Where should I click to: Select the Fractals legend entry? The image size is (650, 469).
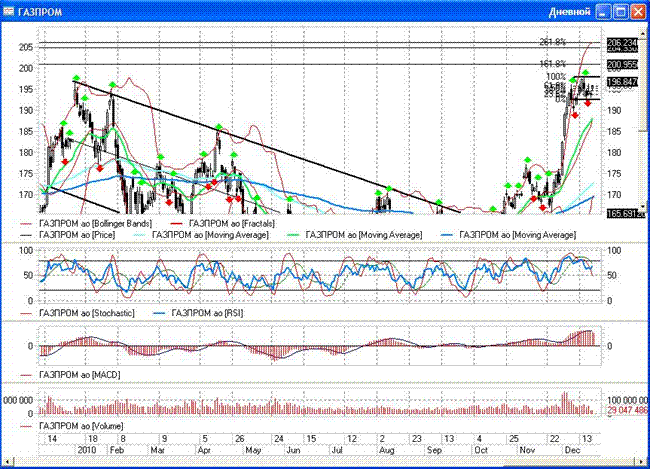tap(223, 224)
